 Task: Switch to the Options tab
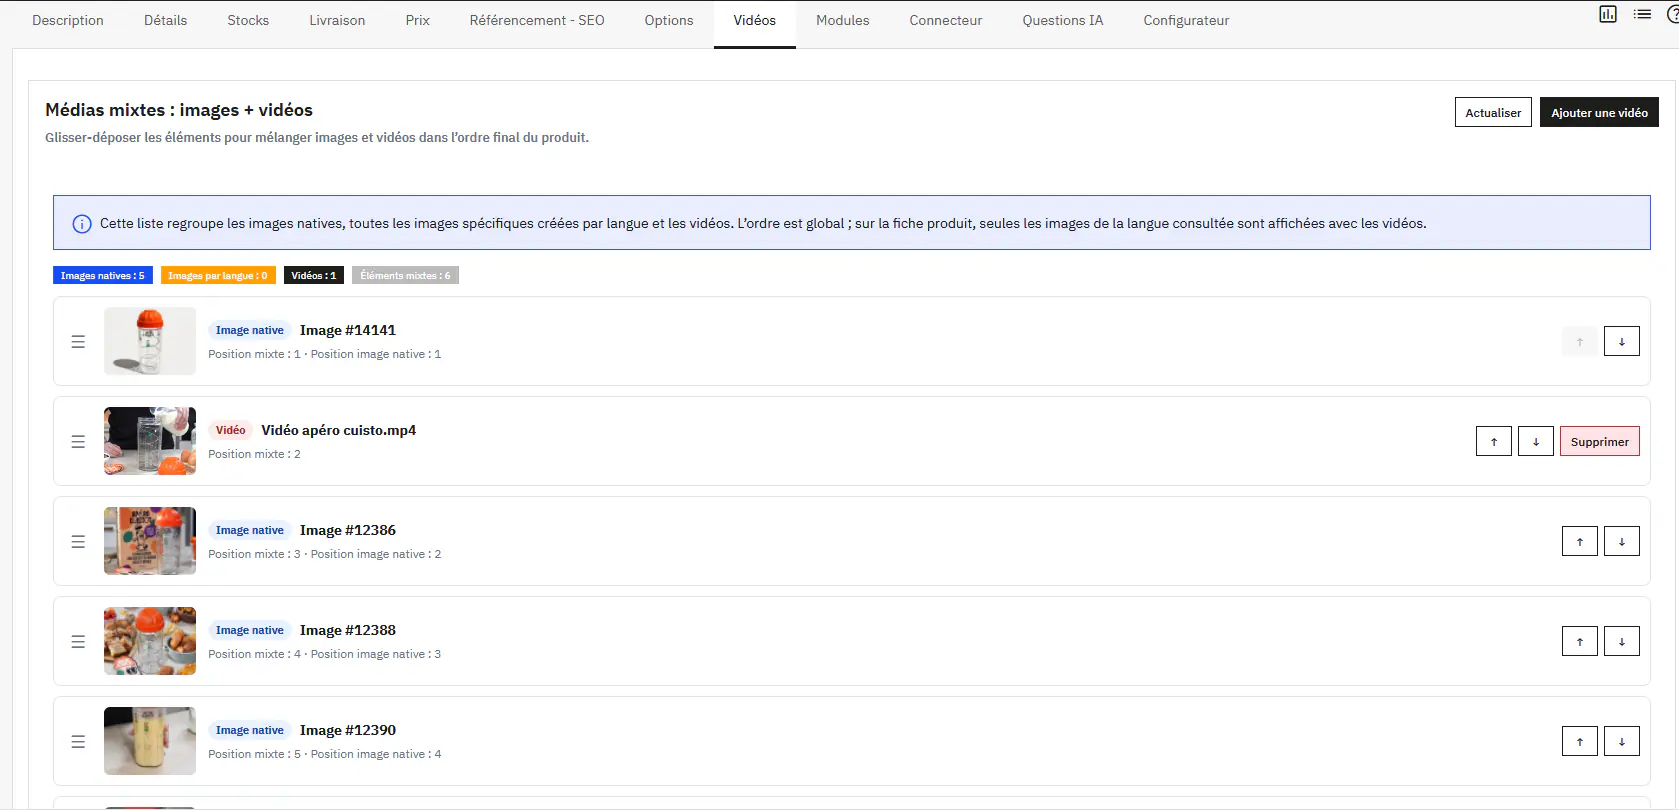coord(669,20)
